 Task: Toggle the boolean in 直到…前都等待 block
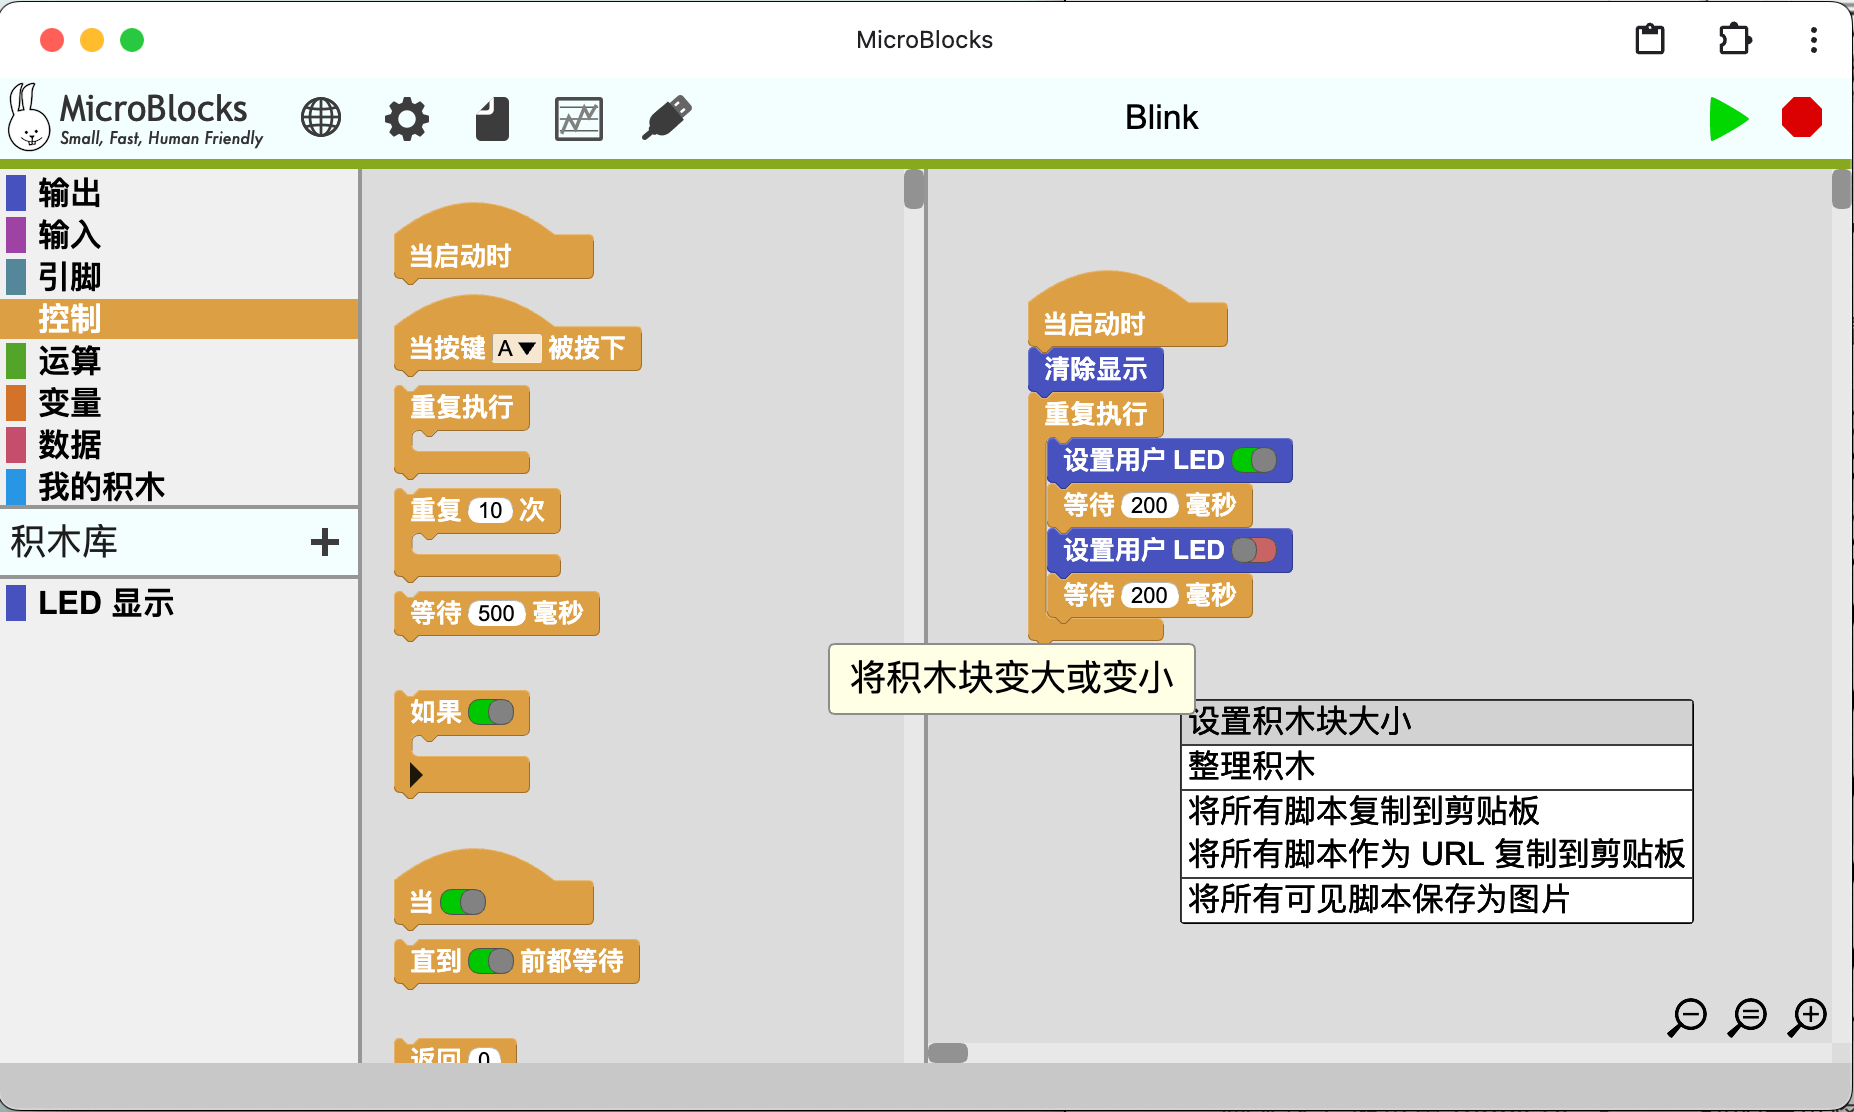pos(491,961)
